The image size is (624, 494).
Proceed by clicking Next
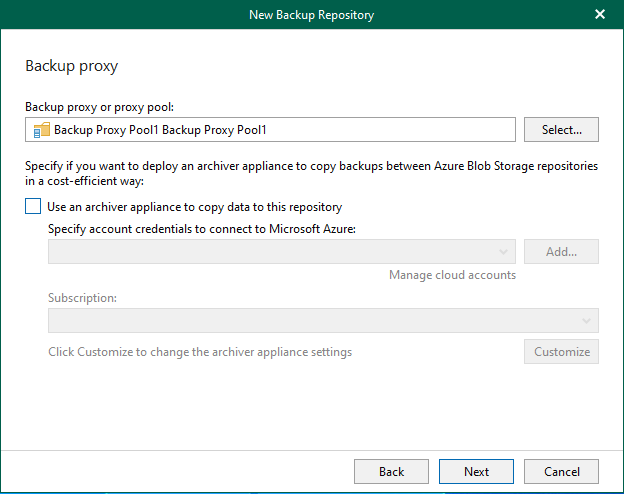pos(476,471)
